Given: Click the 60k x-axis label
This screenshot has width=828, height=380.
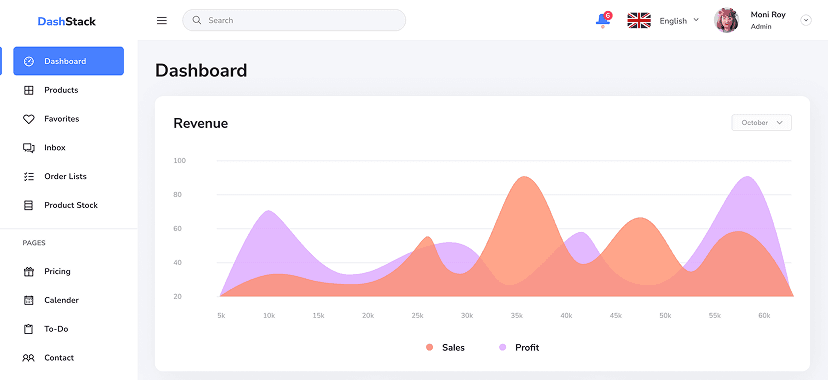Looking at the screenshot, I should [x=764, y=316].
